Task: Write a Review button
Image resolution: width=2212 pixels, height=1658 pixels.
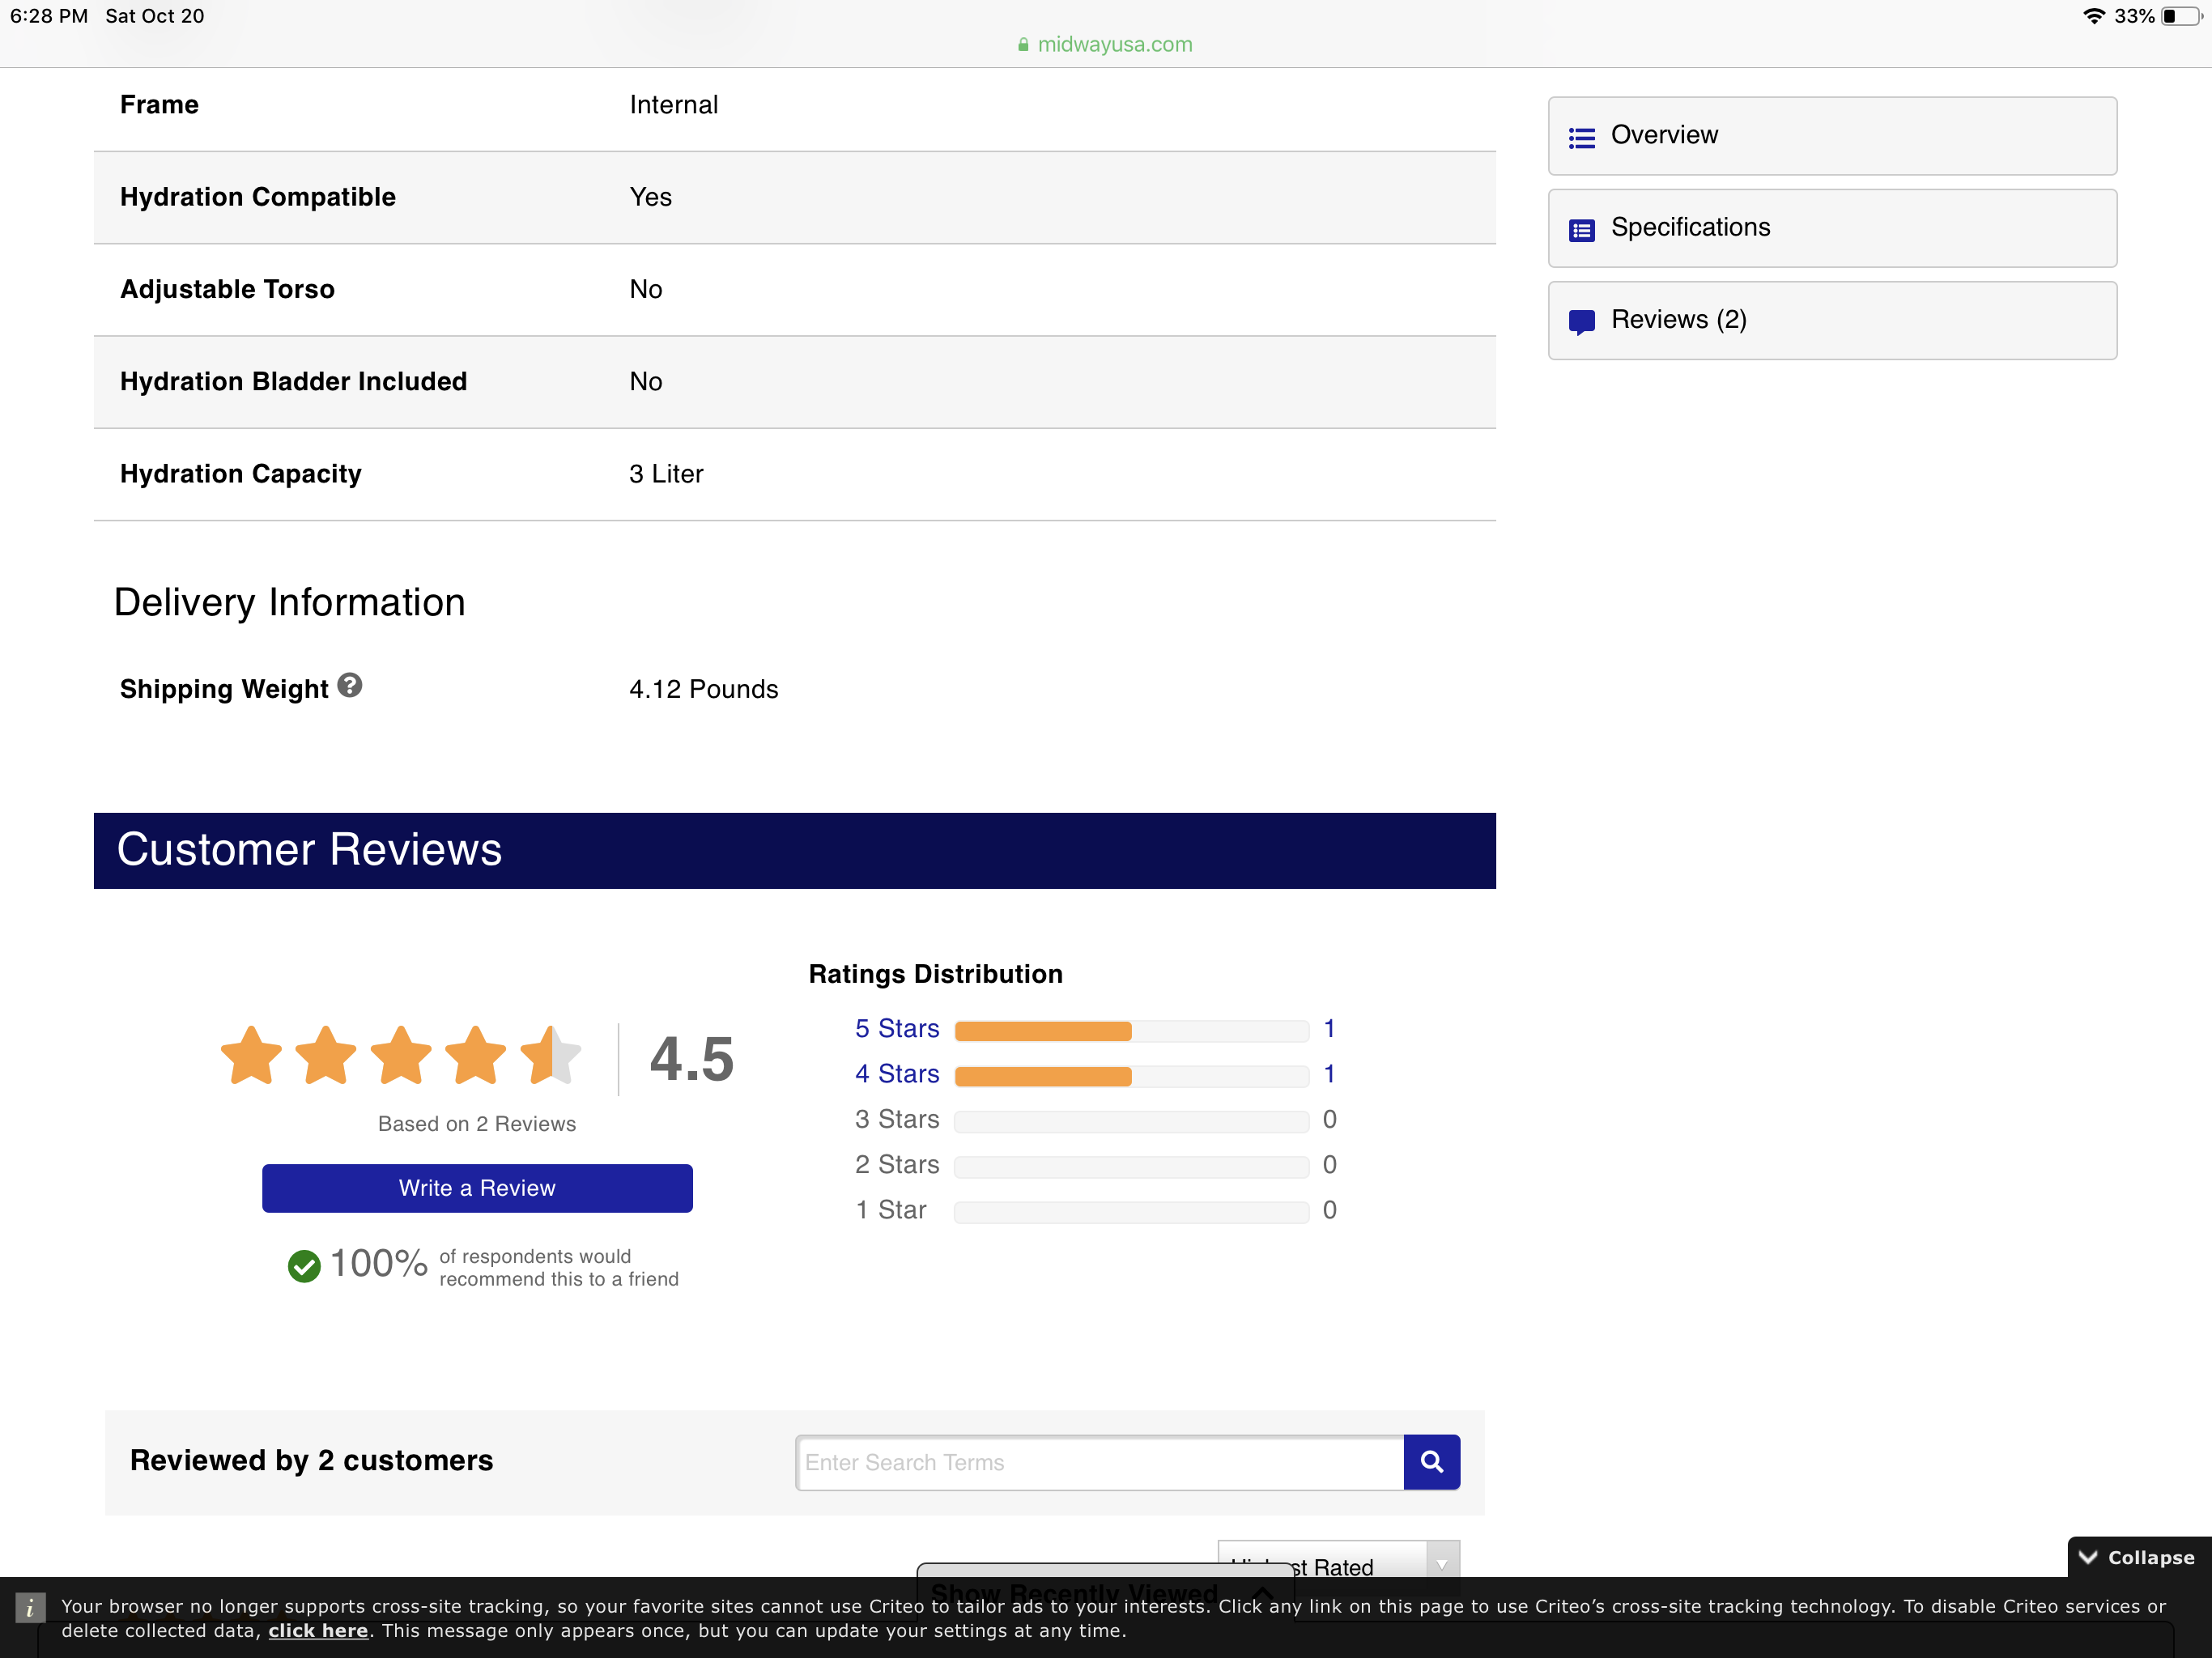Action: pyautogui.click(x=477, y=1188)
